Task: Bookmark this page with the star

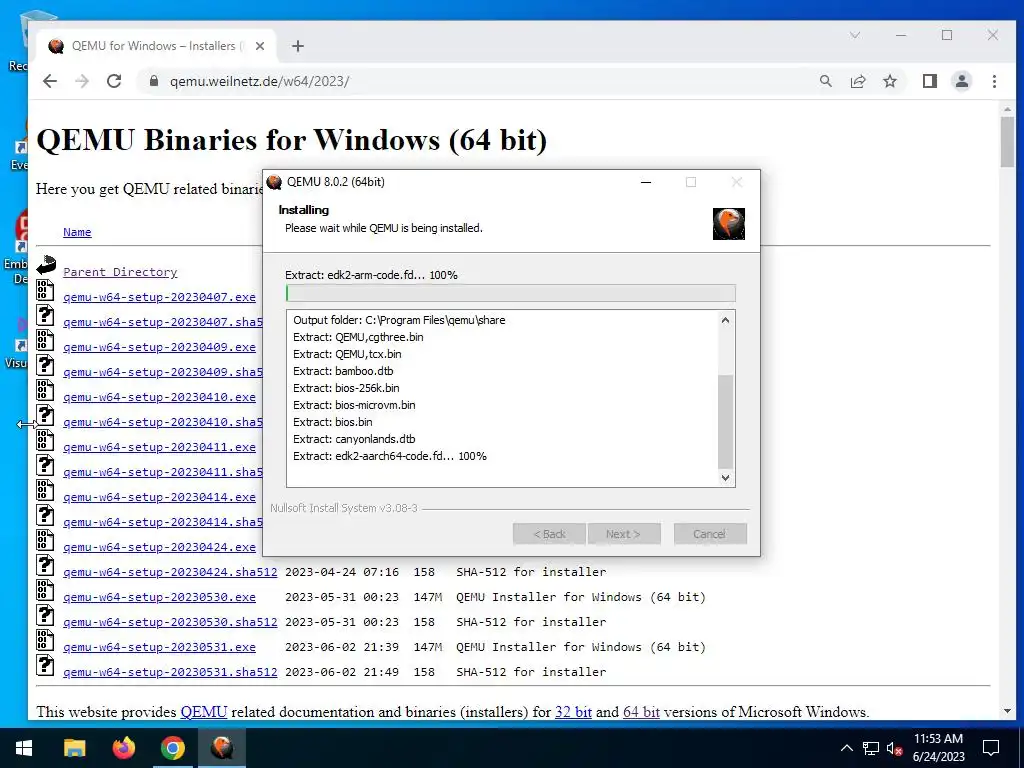Action: pyautogui.click(x=889, y=81)
